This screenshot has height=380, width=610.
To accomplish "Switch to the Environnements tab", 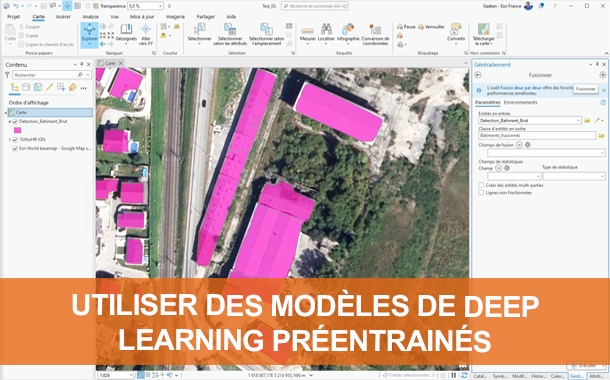I will tap(520, 102).
